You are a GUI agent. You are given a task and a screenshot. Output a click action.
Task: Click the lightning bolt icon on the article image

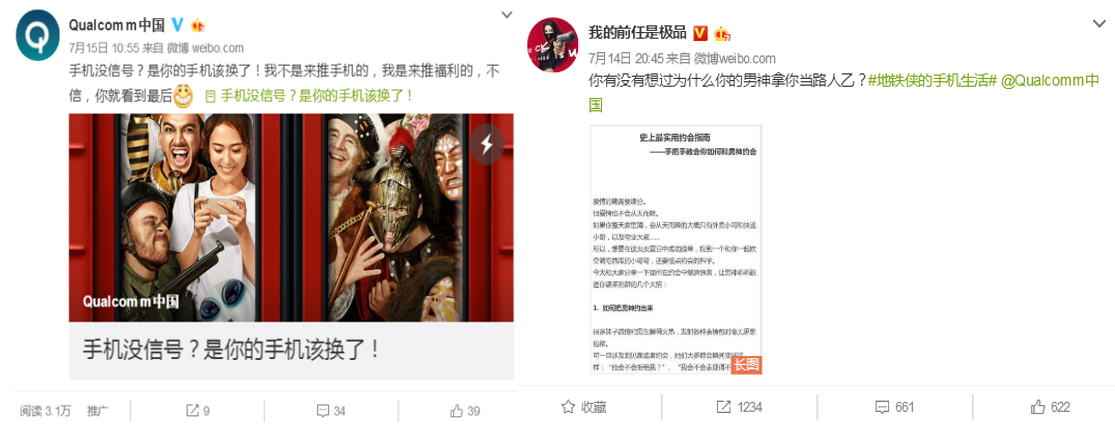487,144
